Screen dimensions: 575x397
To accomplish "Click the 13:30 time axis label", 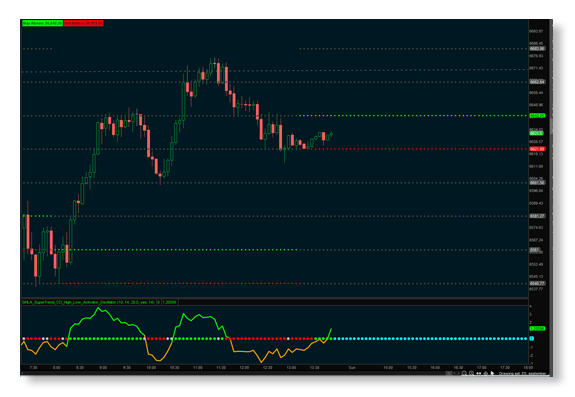I will pos(314,367).
